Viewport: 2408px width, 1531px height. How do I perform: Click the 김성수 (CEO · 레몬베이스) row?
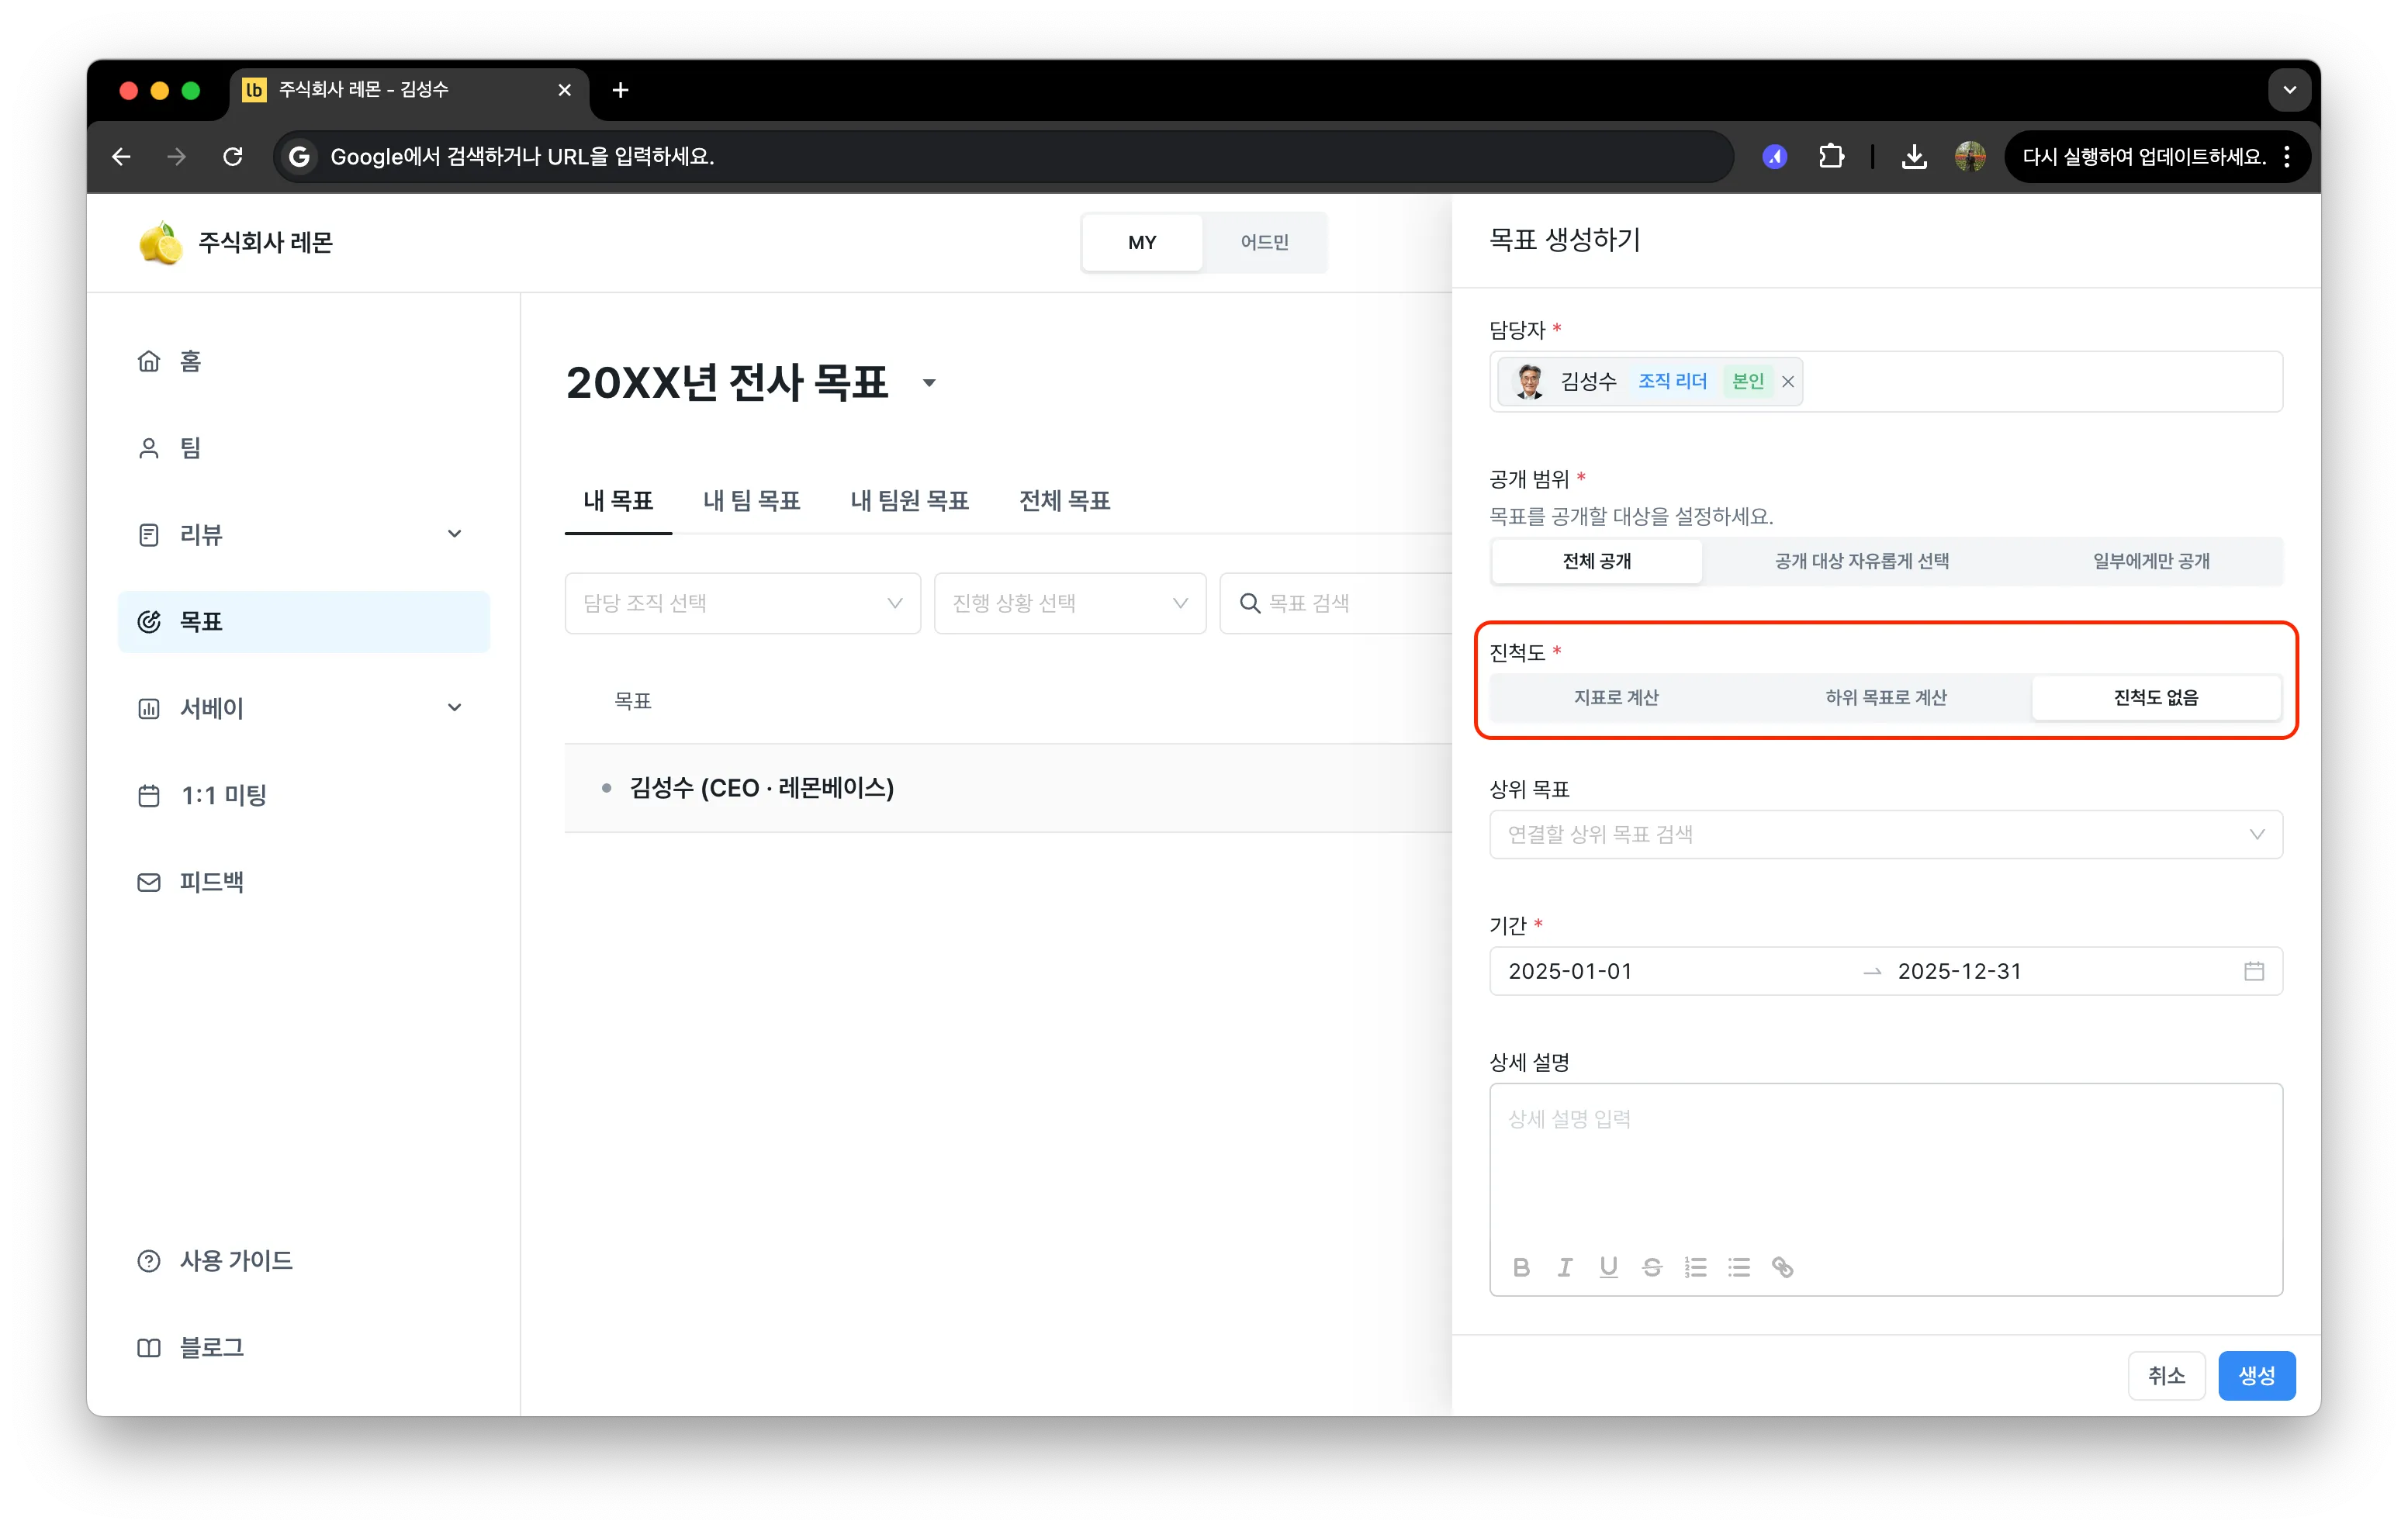(1007, 788)
